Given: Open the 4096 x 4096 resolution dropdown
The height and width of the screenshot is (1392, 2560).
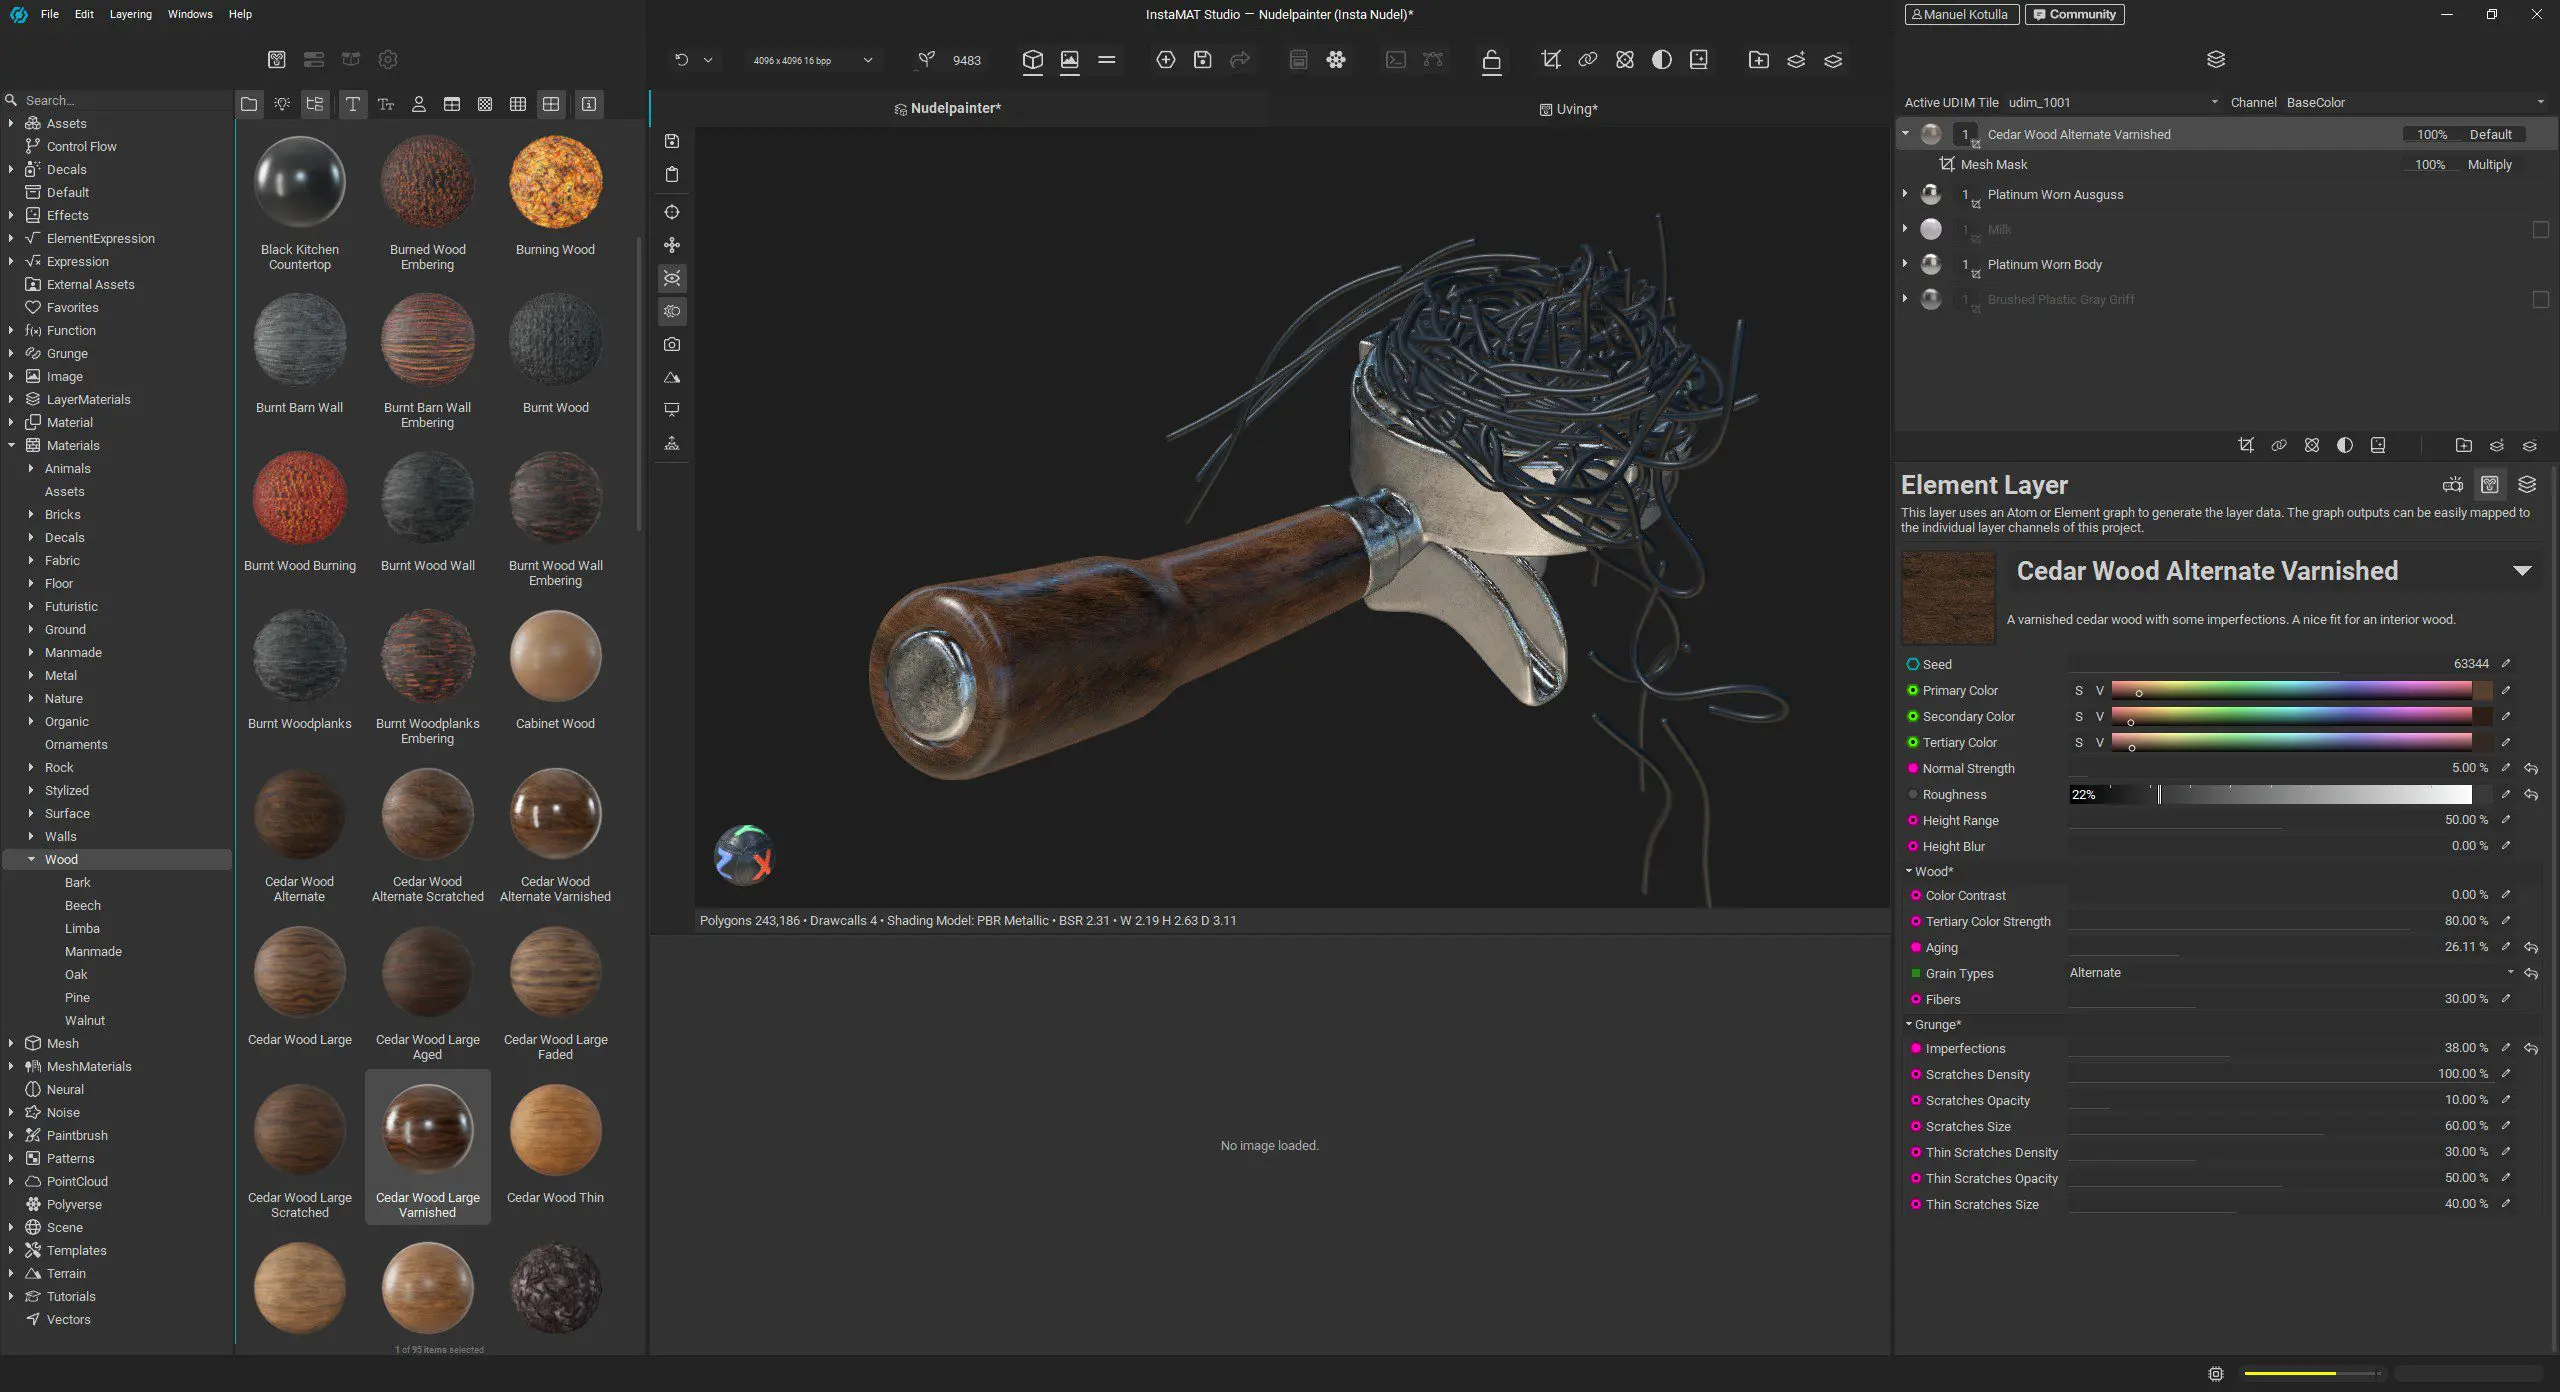Looking at the screenshot, I should click(x=867, y=60).
